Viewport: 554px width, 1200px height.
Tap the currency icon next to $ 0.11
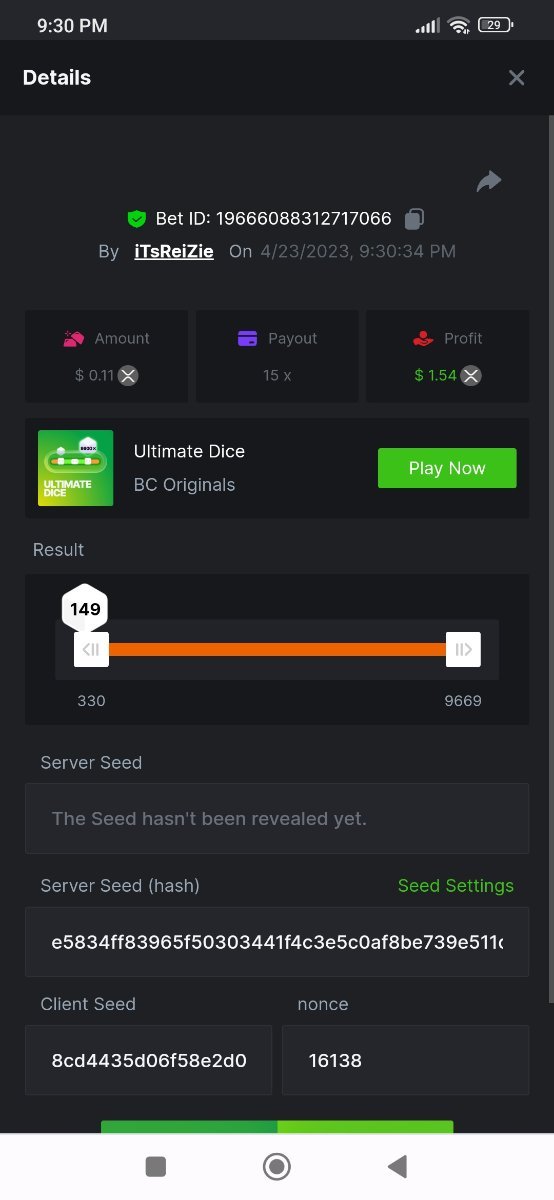point(128,376)
